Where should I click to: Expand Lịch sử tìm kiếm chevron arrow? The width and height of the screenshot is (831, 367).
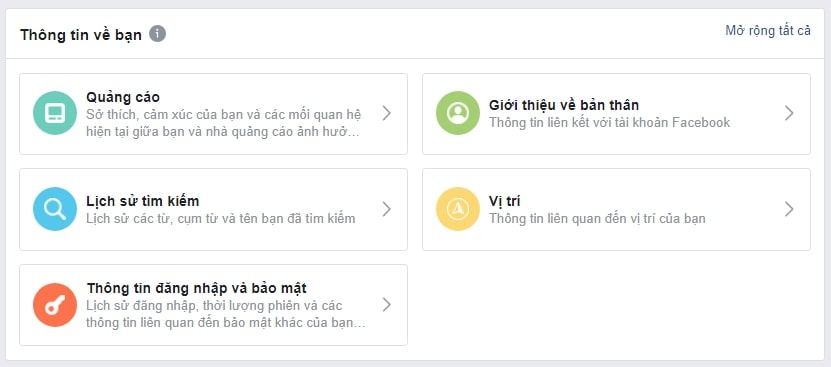click(387, 209)
